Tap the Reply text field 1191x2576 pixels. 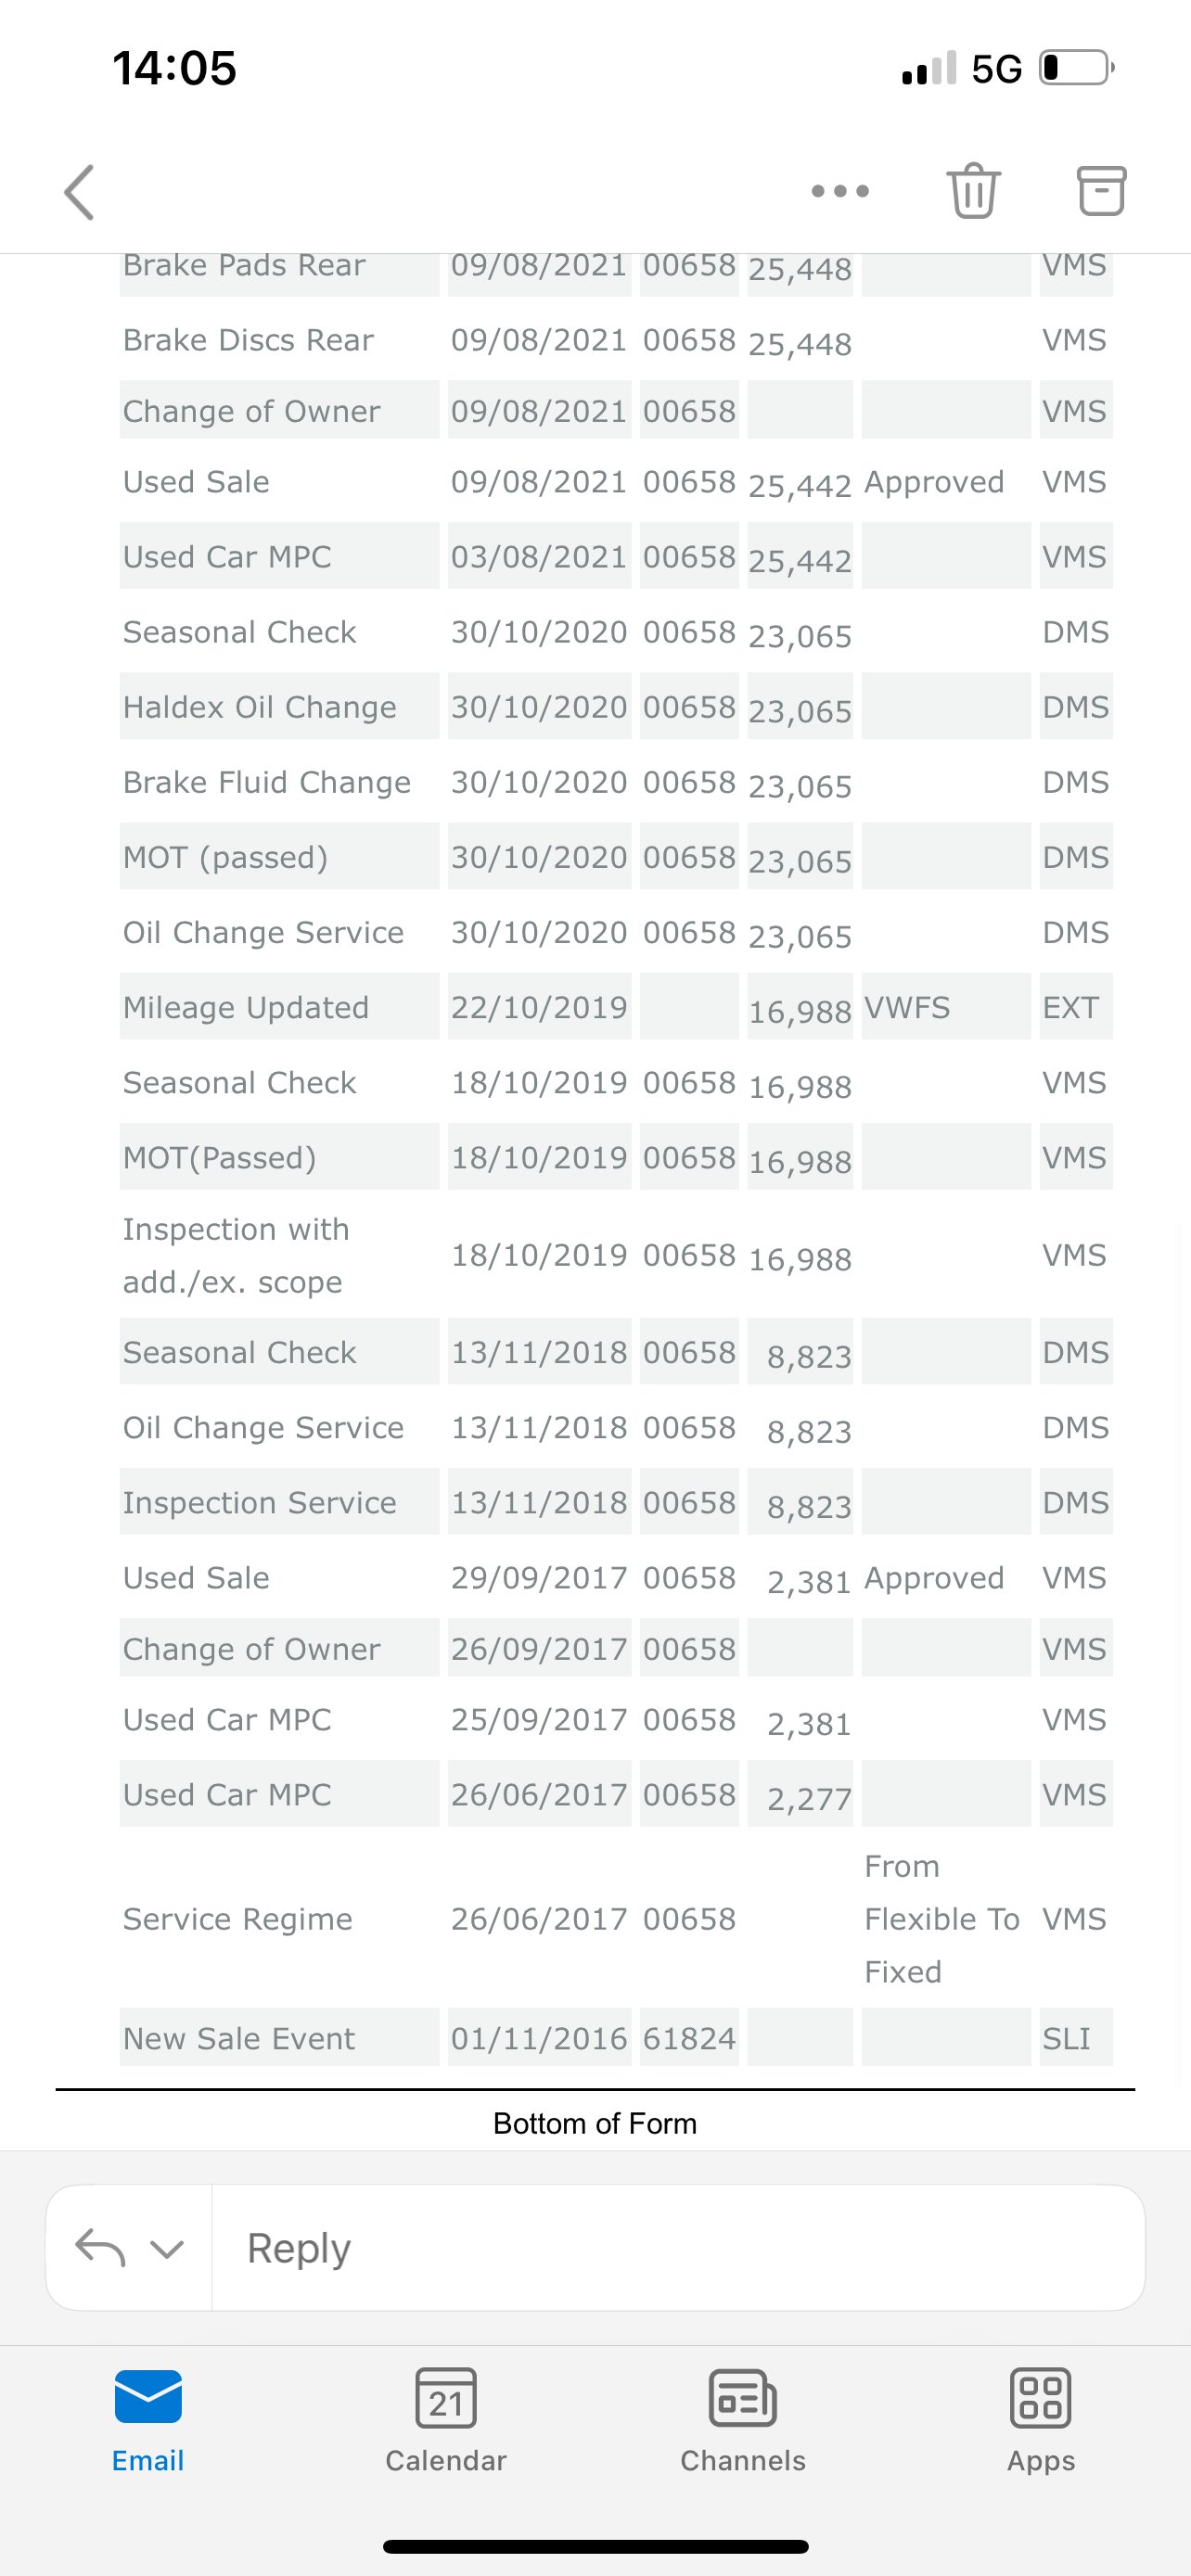(678, 2248)
